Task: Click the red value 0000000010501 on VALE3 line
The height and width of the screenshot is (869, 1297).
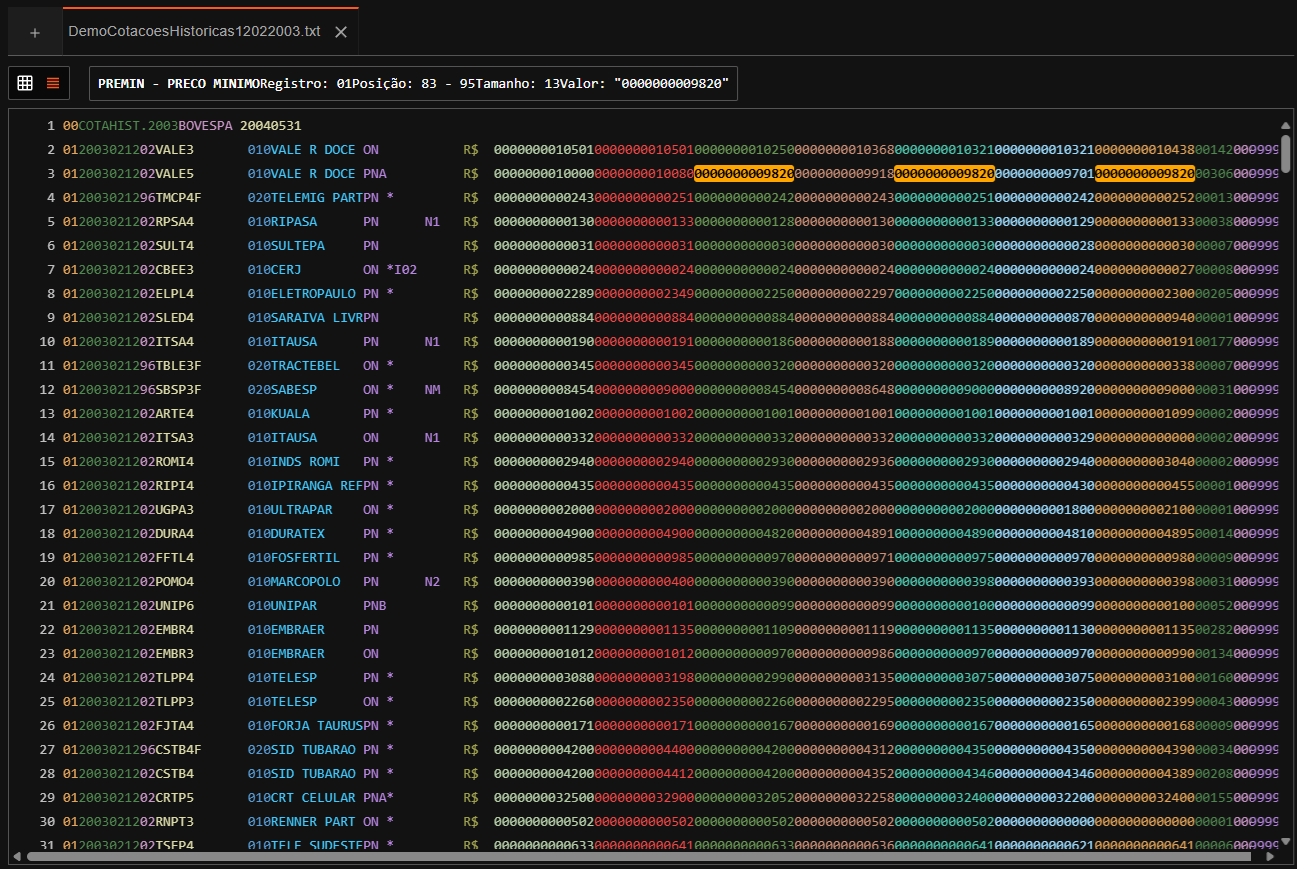Action: tap(644, 150)
